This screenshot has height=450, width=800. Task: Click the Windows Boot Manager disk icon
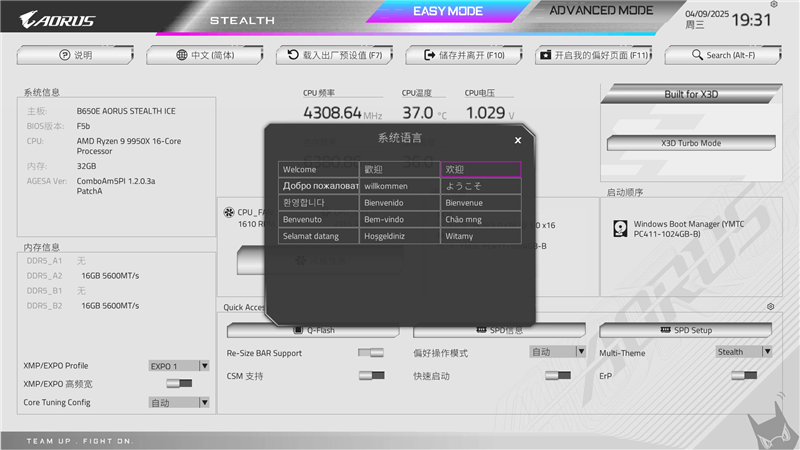pos(620,229)
